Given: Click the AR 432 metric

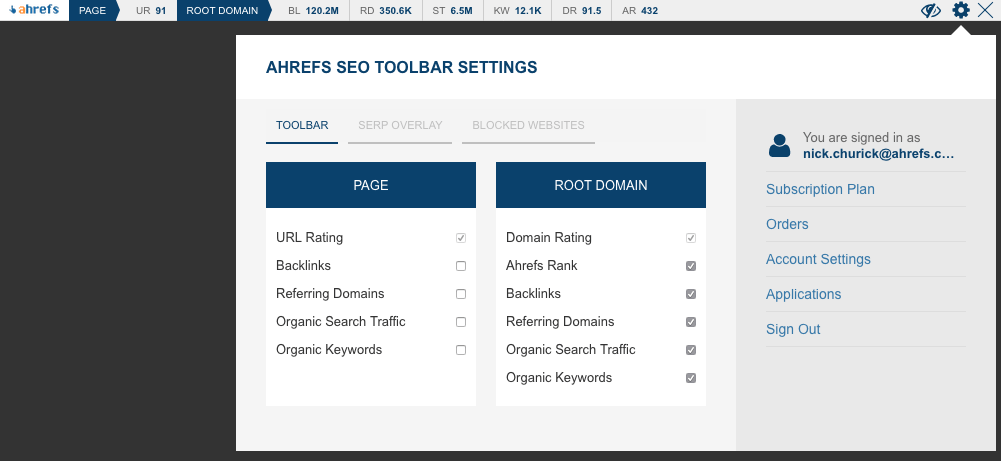Looking at the screenshot, I should [640, 11].
